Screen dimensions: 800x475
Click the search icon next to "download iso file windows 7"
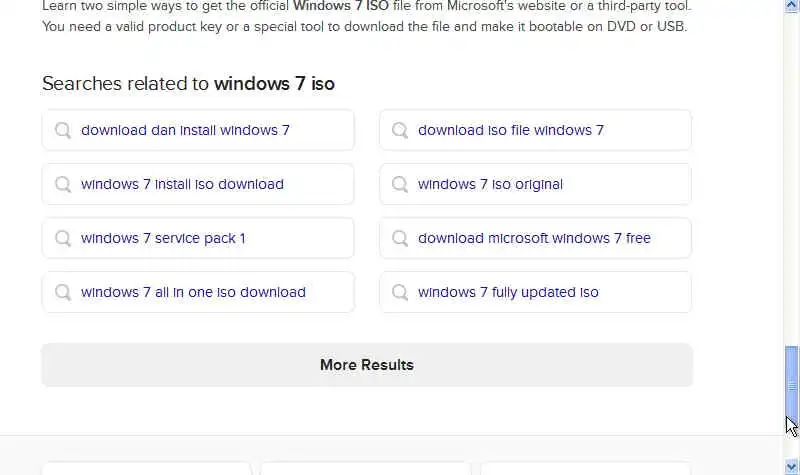coord(400,130)
